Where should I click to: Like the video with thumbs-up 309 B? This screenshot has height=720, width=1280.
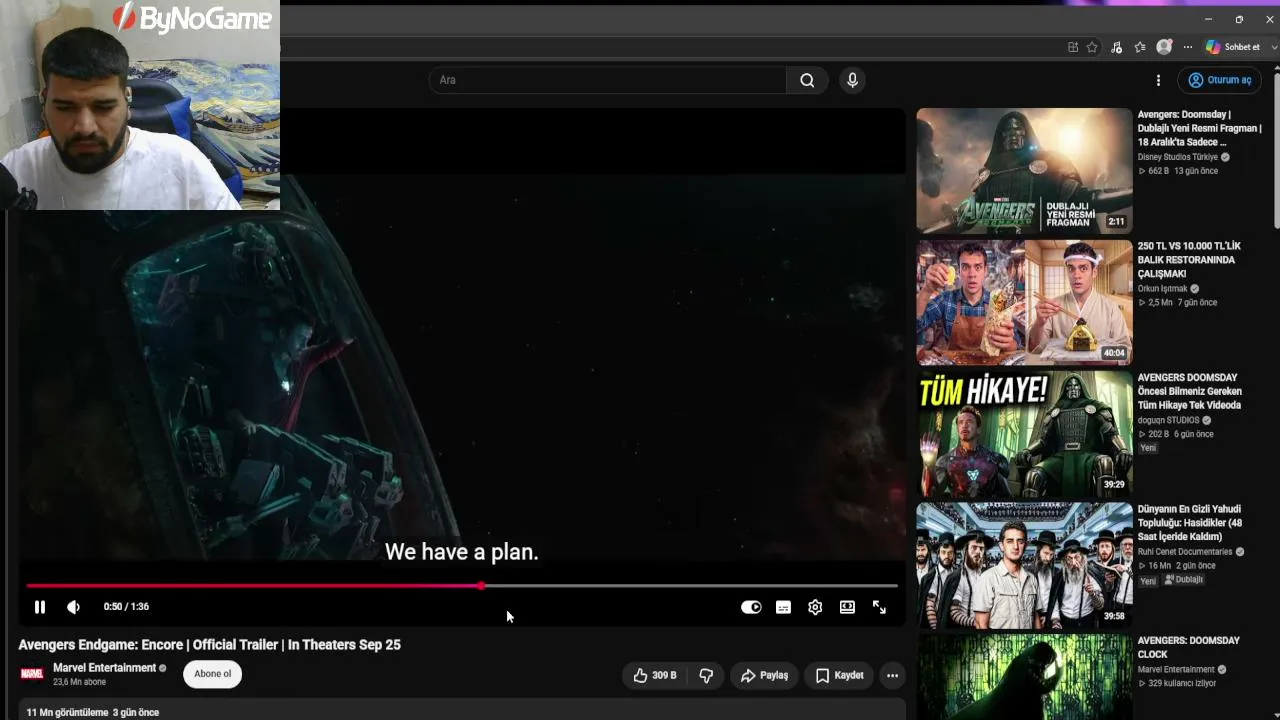coord(655,676)
